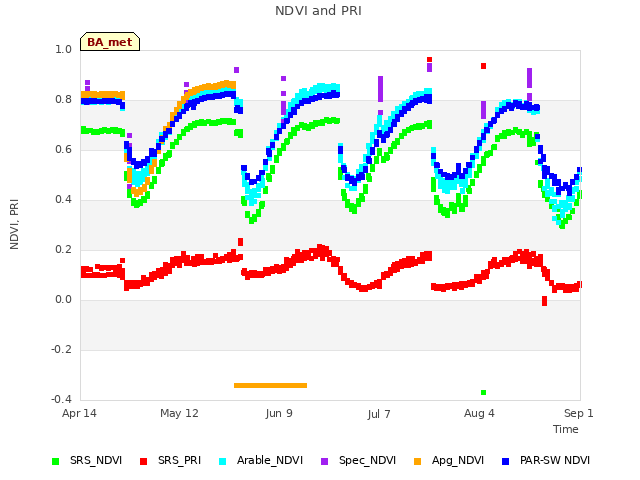Screen dimensions: 640x480
Task: Click the 0.4 y-axis tick label
Action: click(63, 200)
